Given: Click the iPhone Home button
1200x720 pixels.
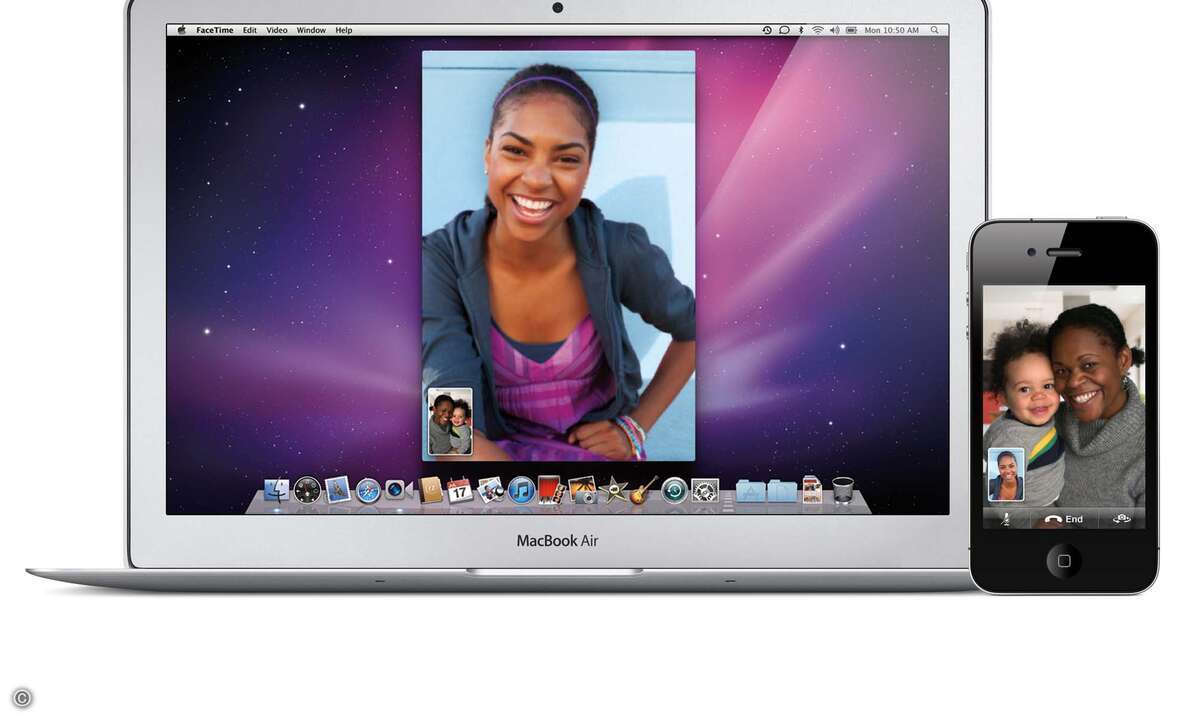Looking at the screenshot, I should pyautogui.click(x=1064, y=560).
